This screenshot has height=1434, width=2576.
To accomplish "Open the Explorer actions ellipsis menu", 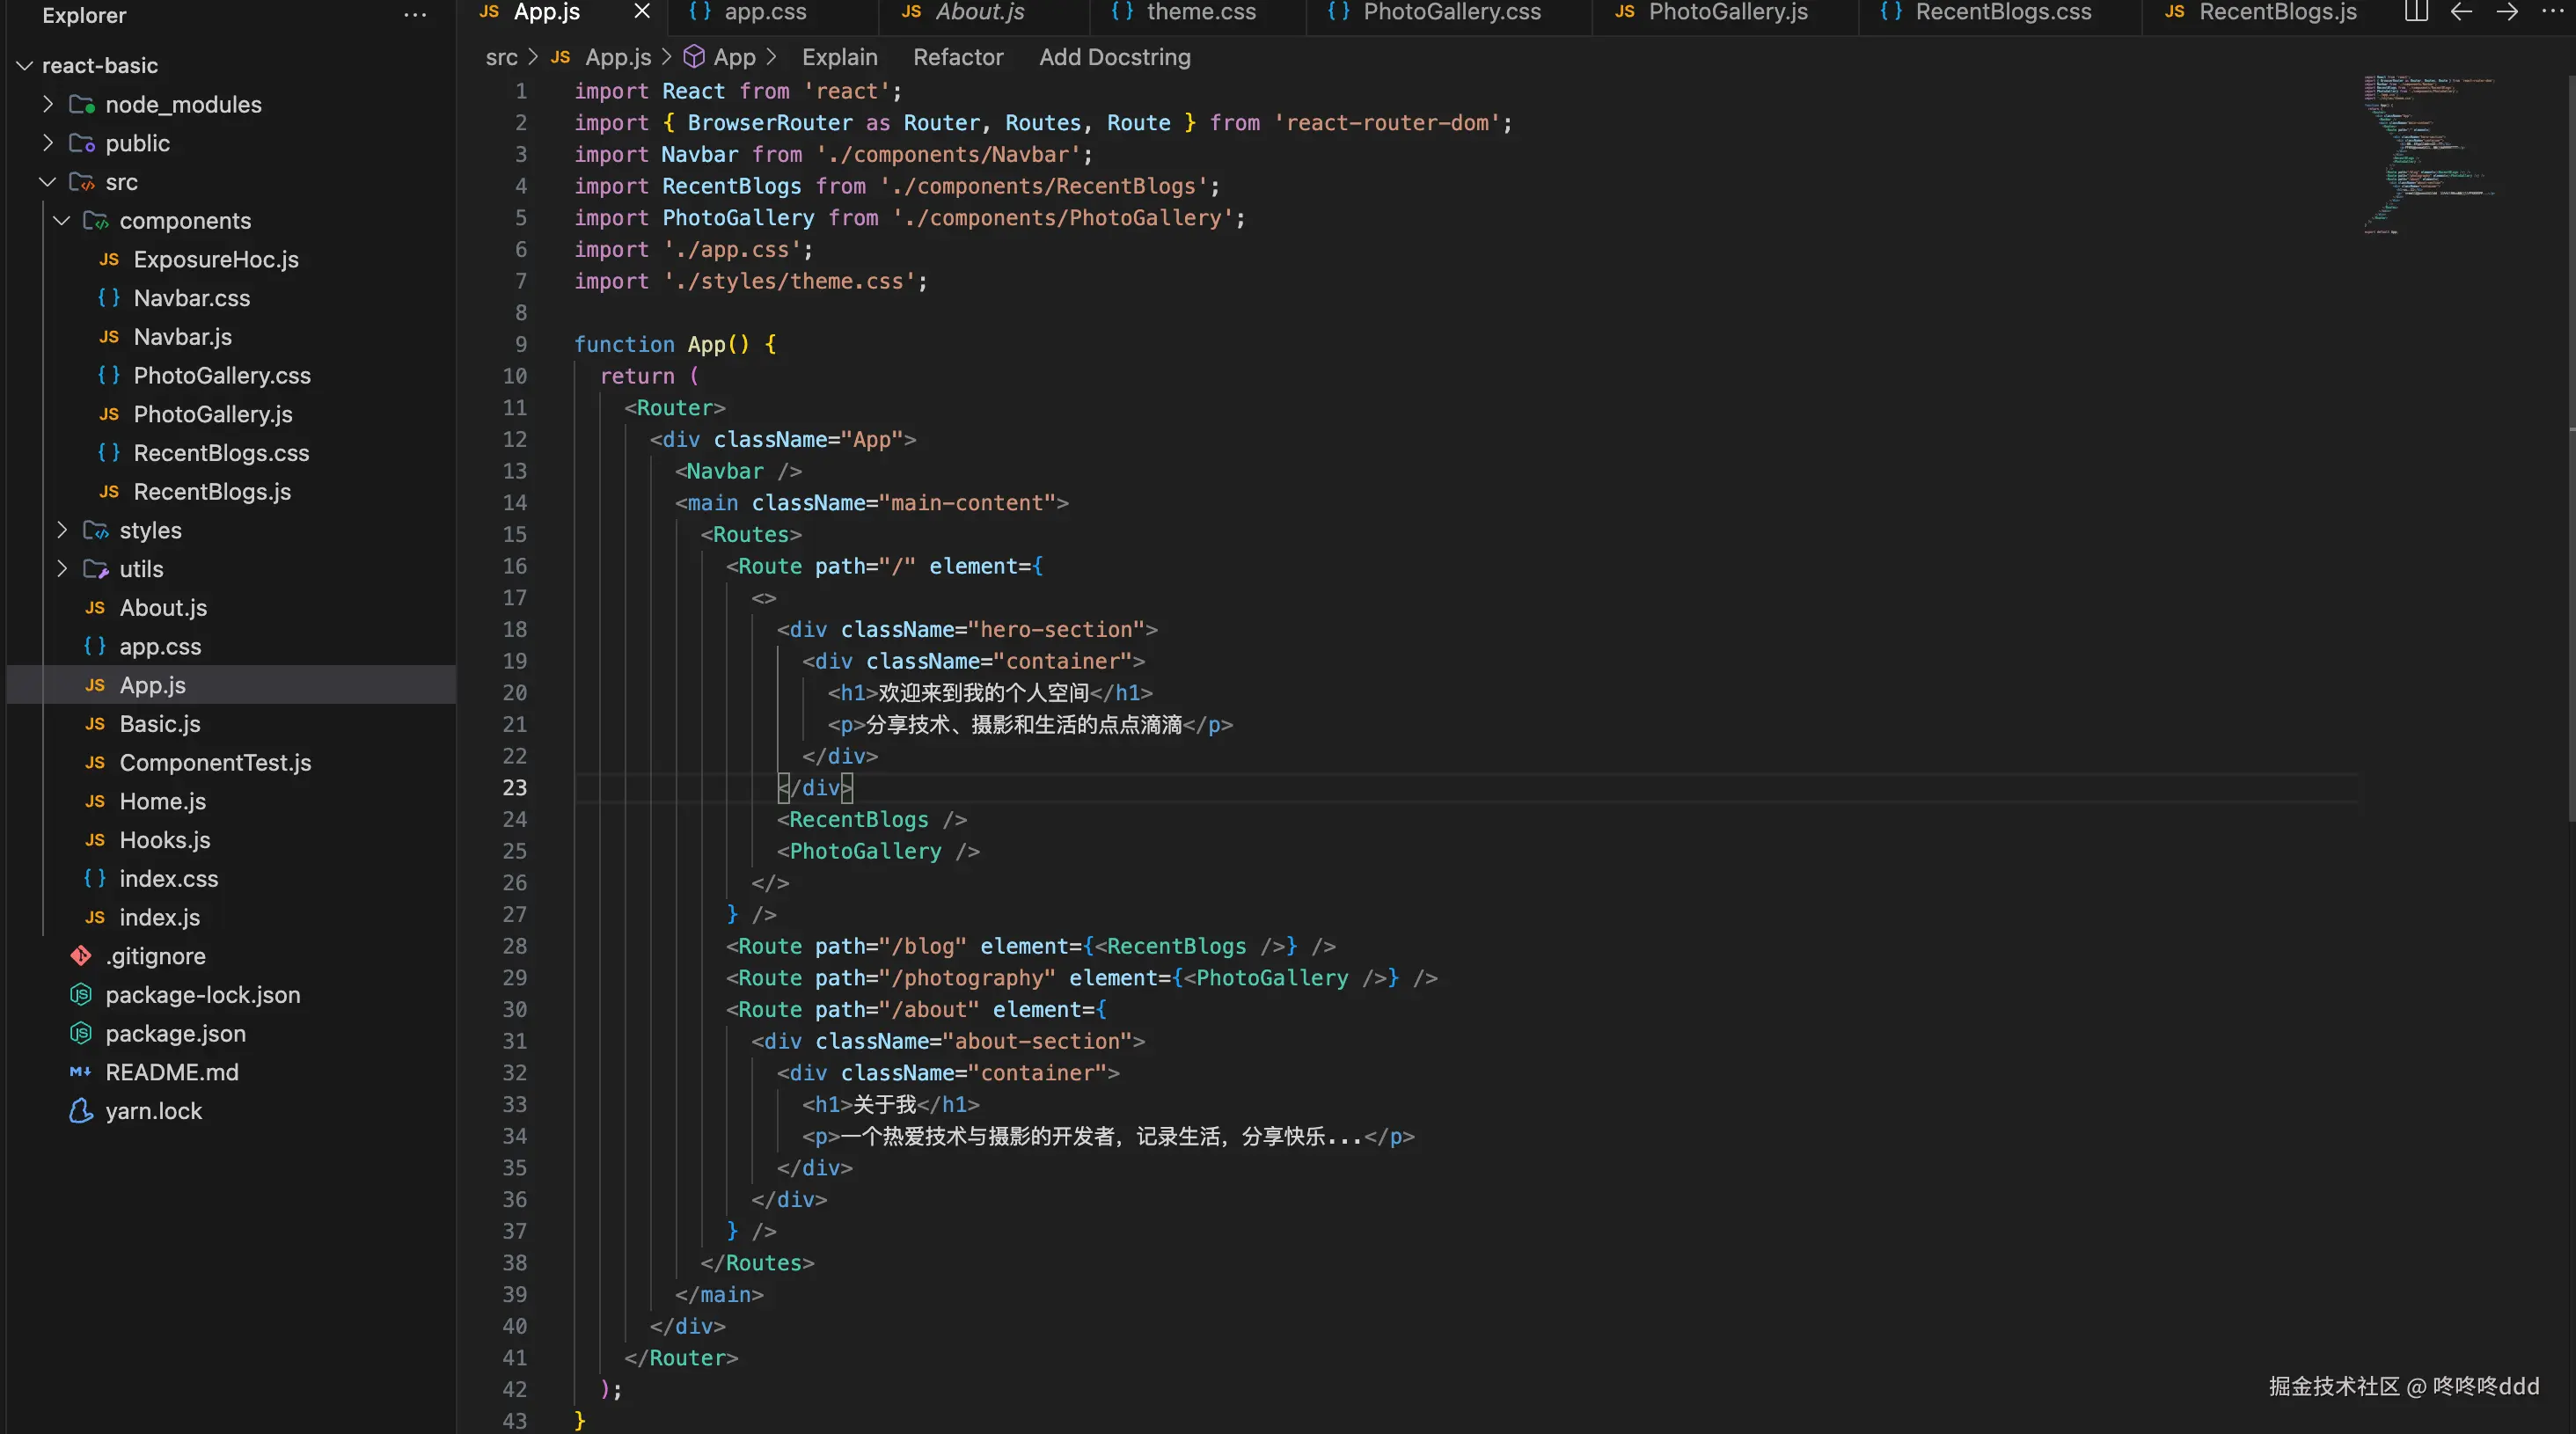I will pyautogui.click(x=415, y=15).
